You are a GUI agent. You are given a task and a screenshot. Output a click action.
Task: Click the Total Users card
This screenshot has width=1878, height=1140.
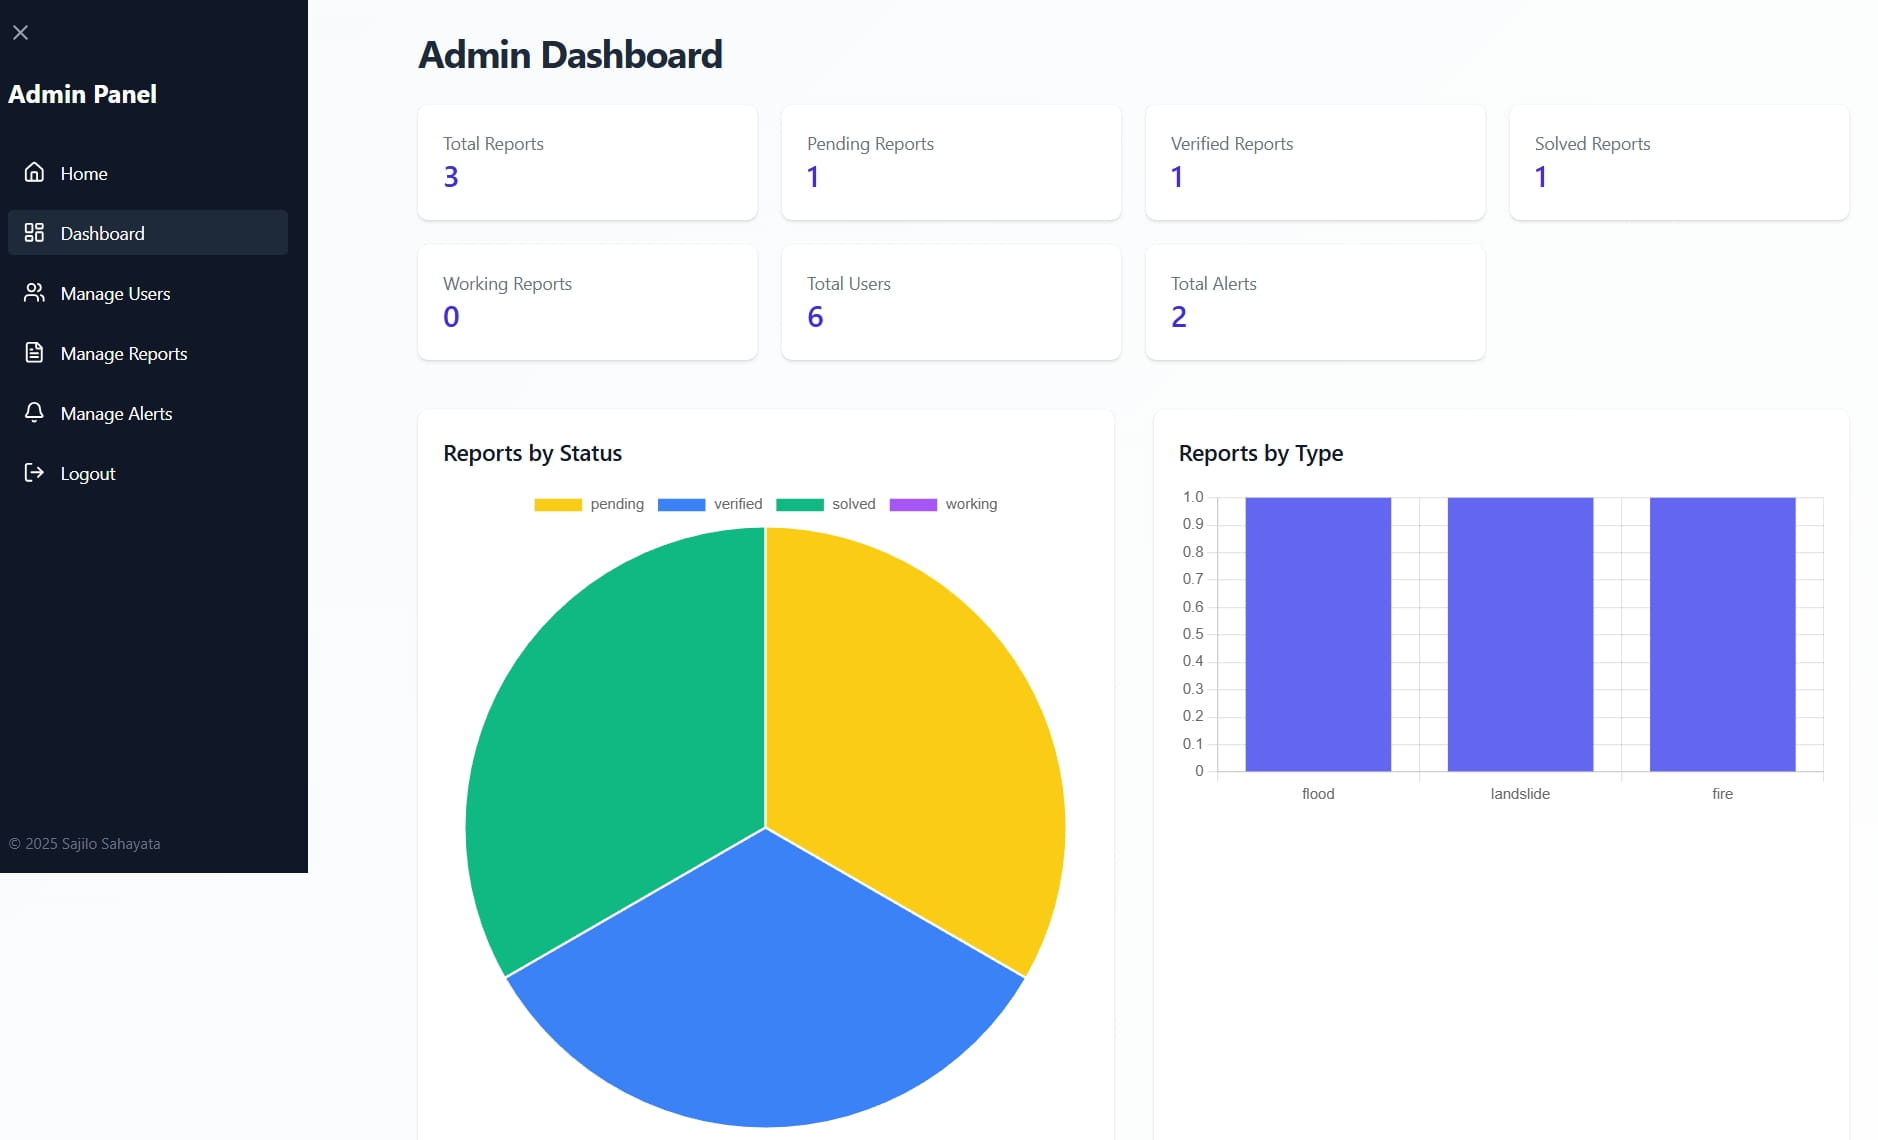(x=951, y=302)
